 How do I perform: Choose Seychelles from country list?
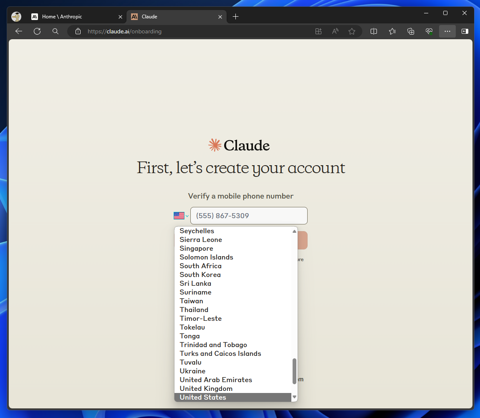pyautogui.click(x=233, y=231)
